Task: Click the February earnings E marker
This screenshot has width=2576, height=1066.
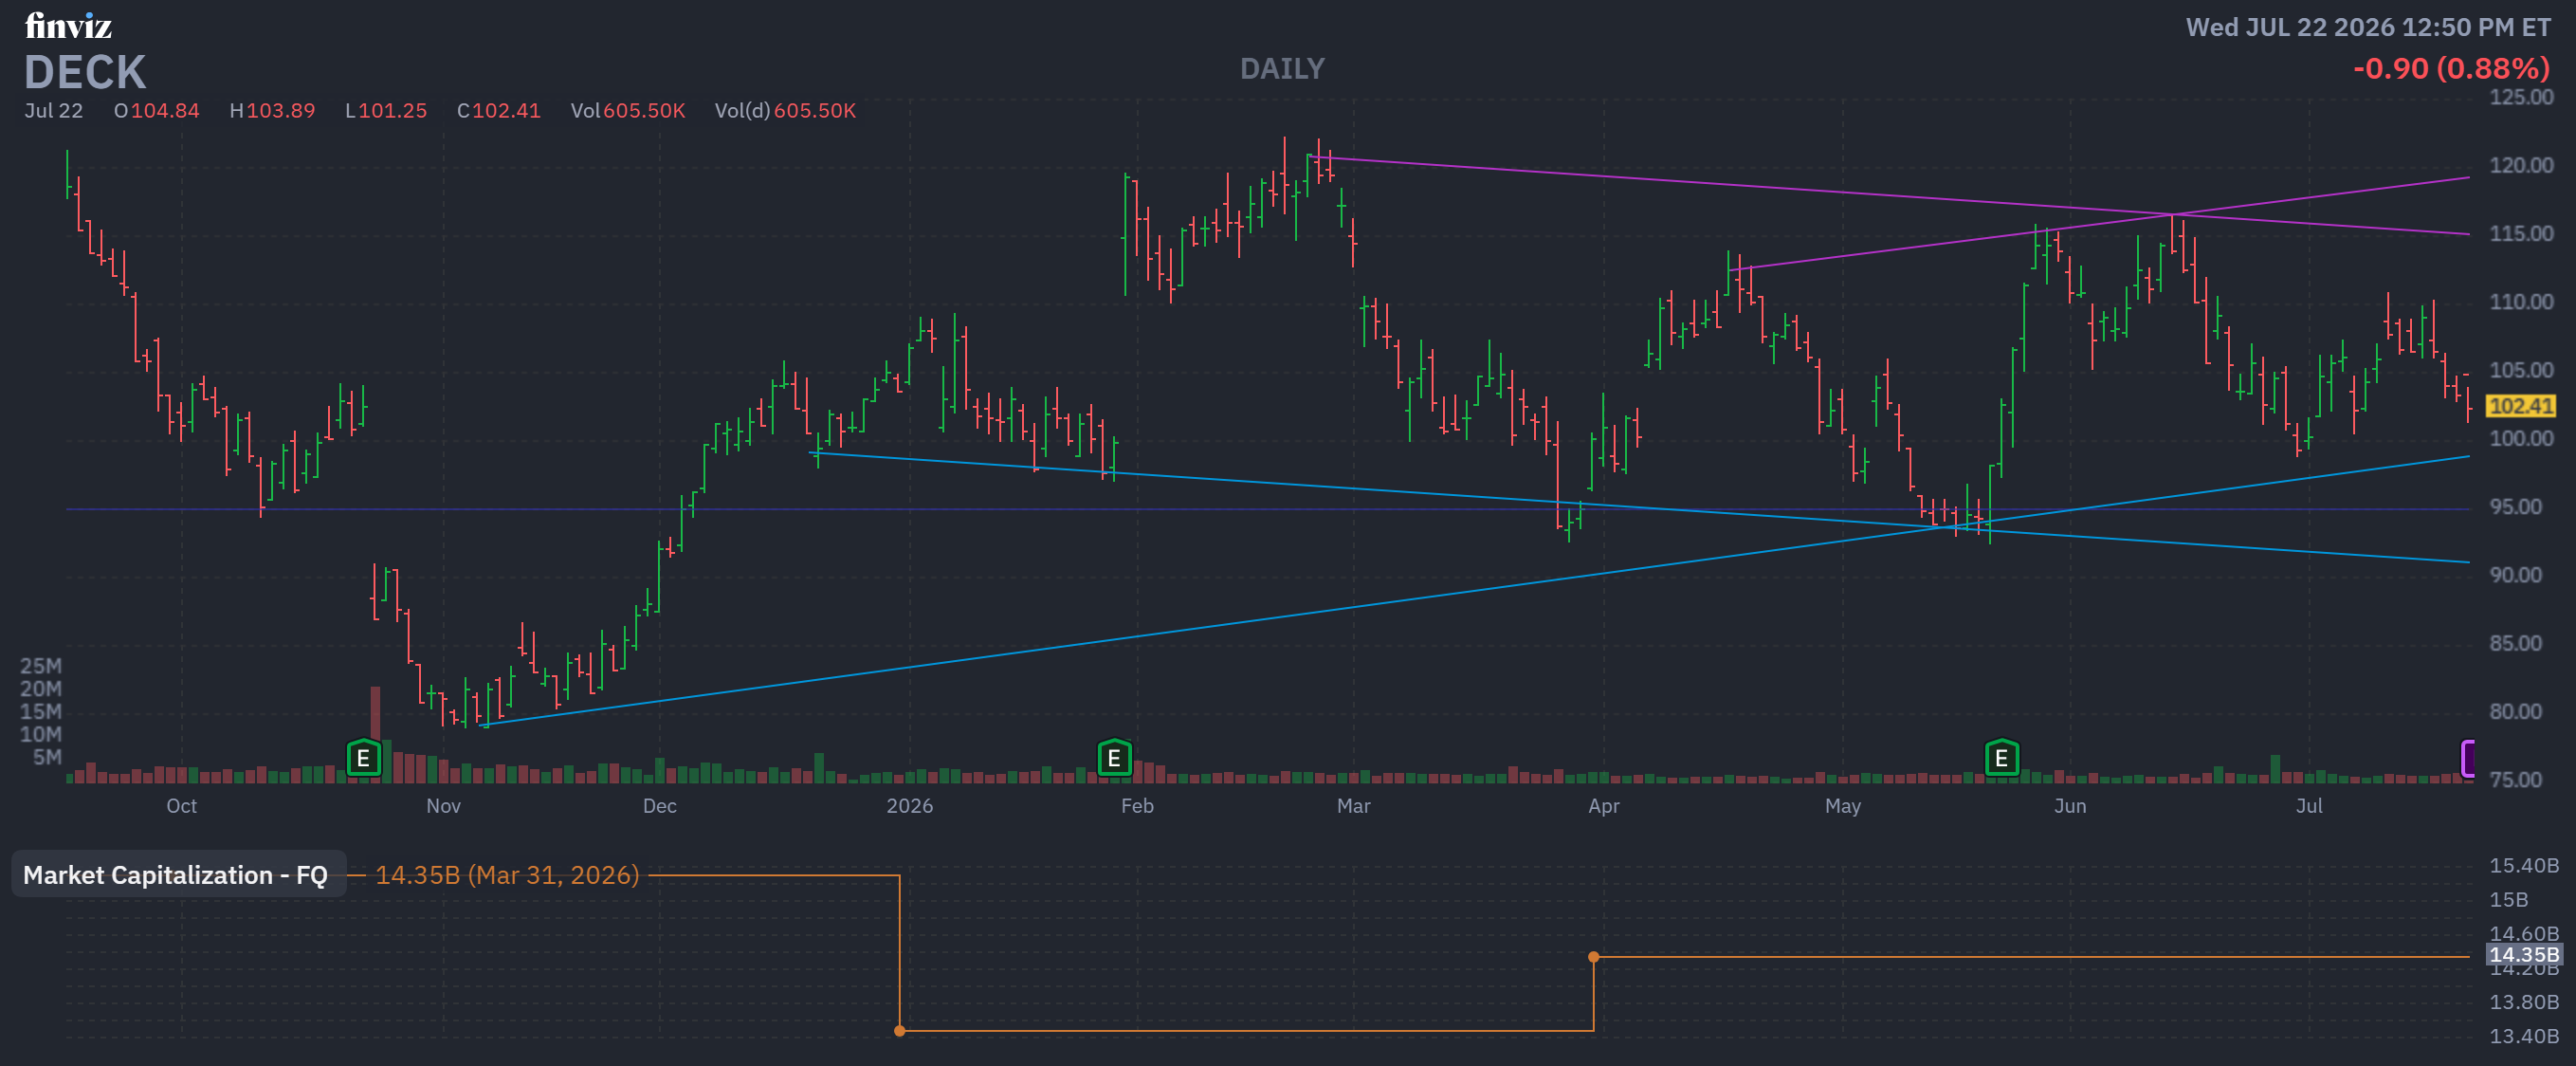Action: coord(1114,758)
